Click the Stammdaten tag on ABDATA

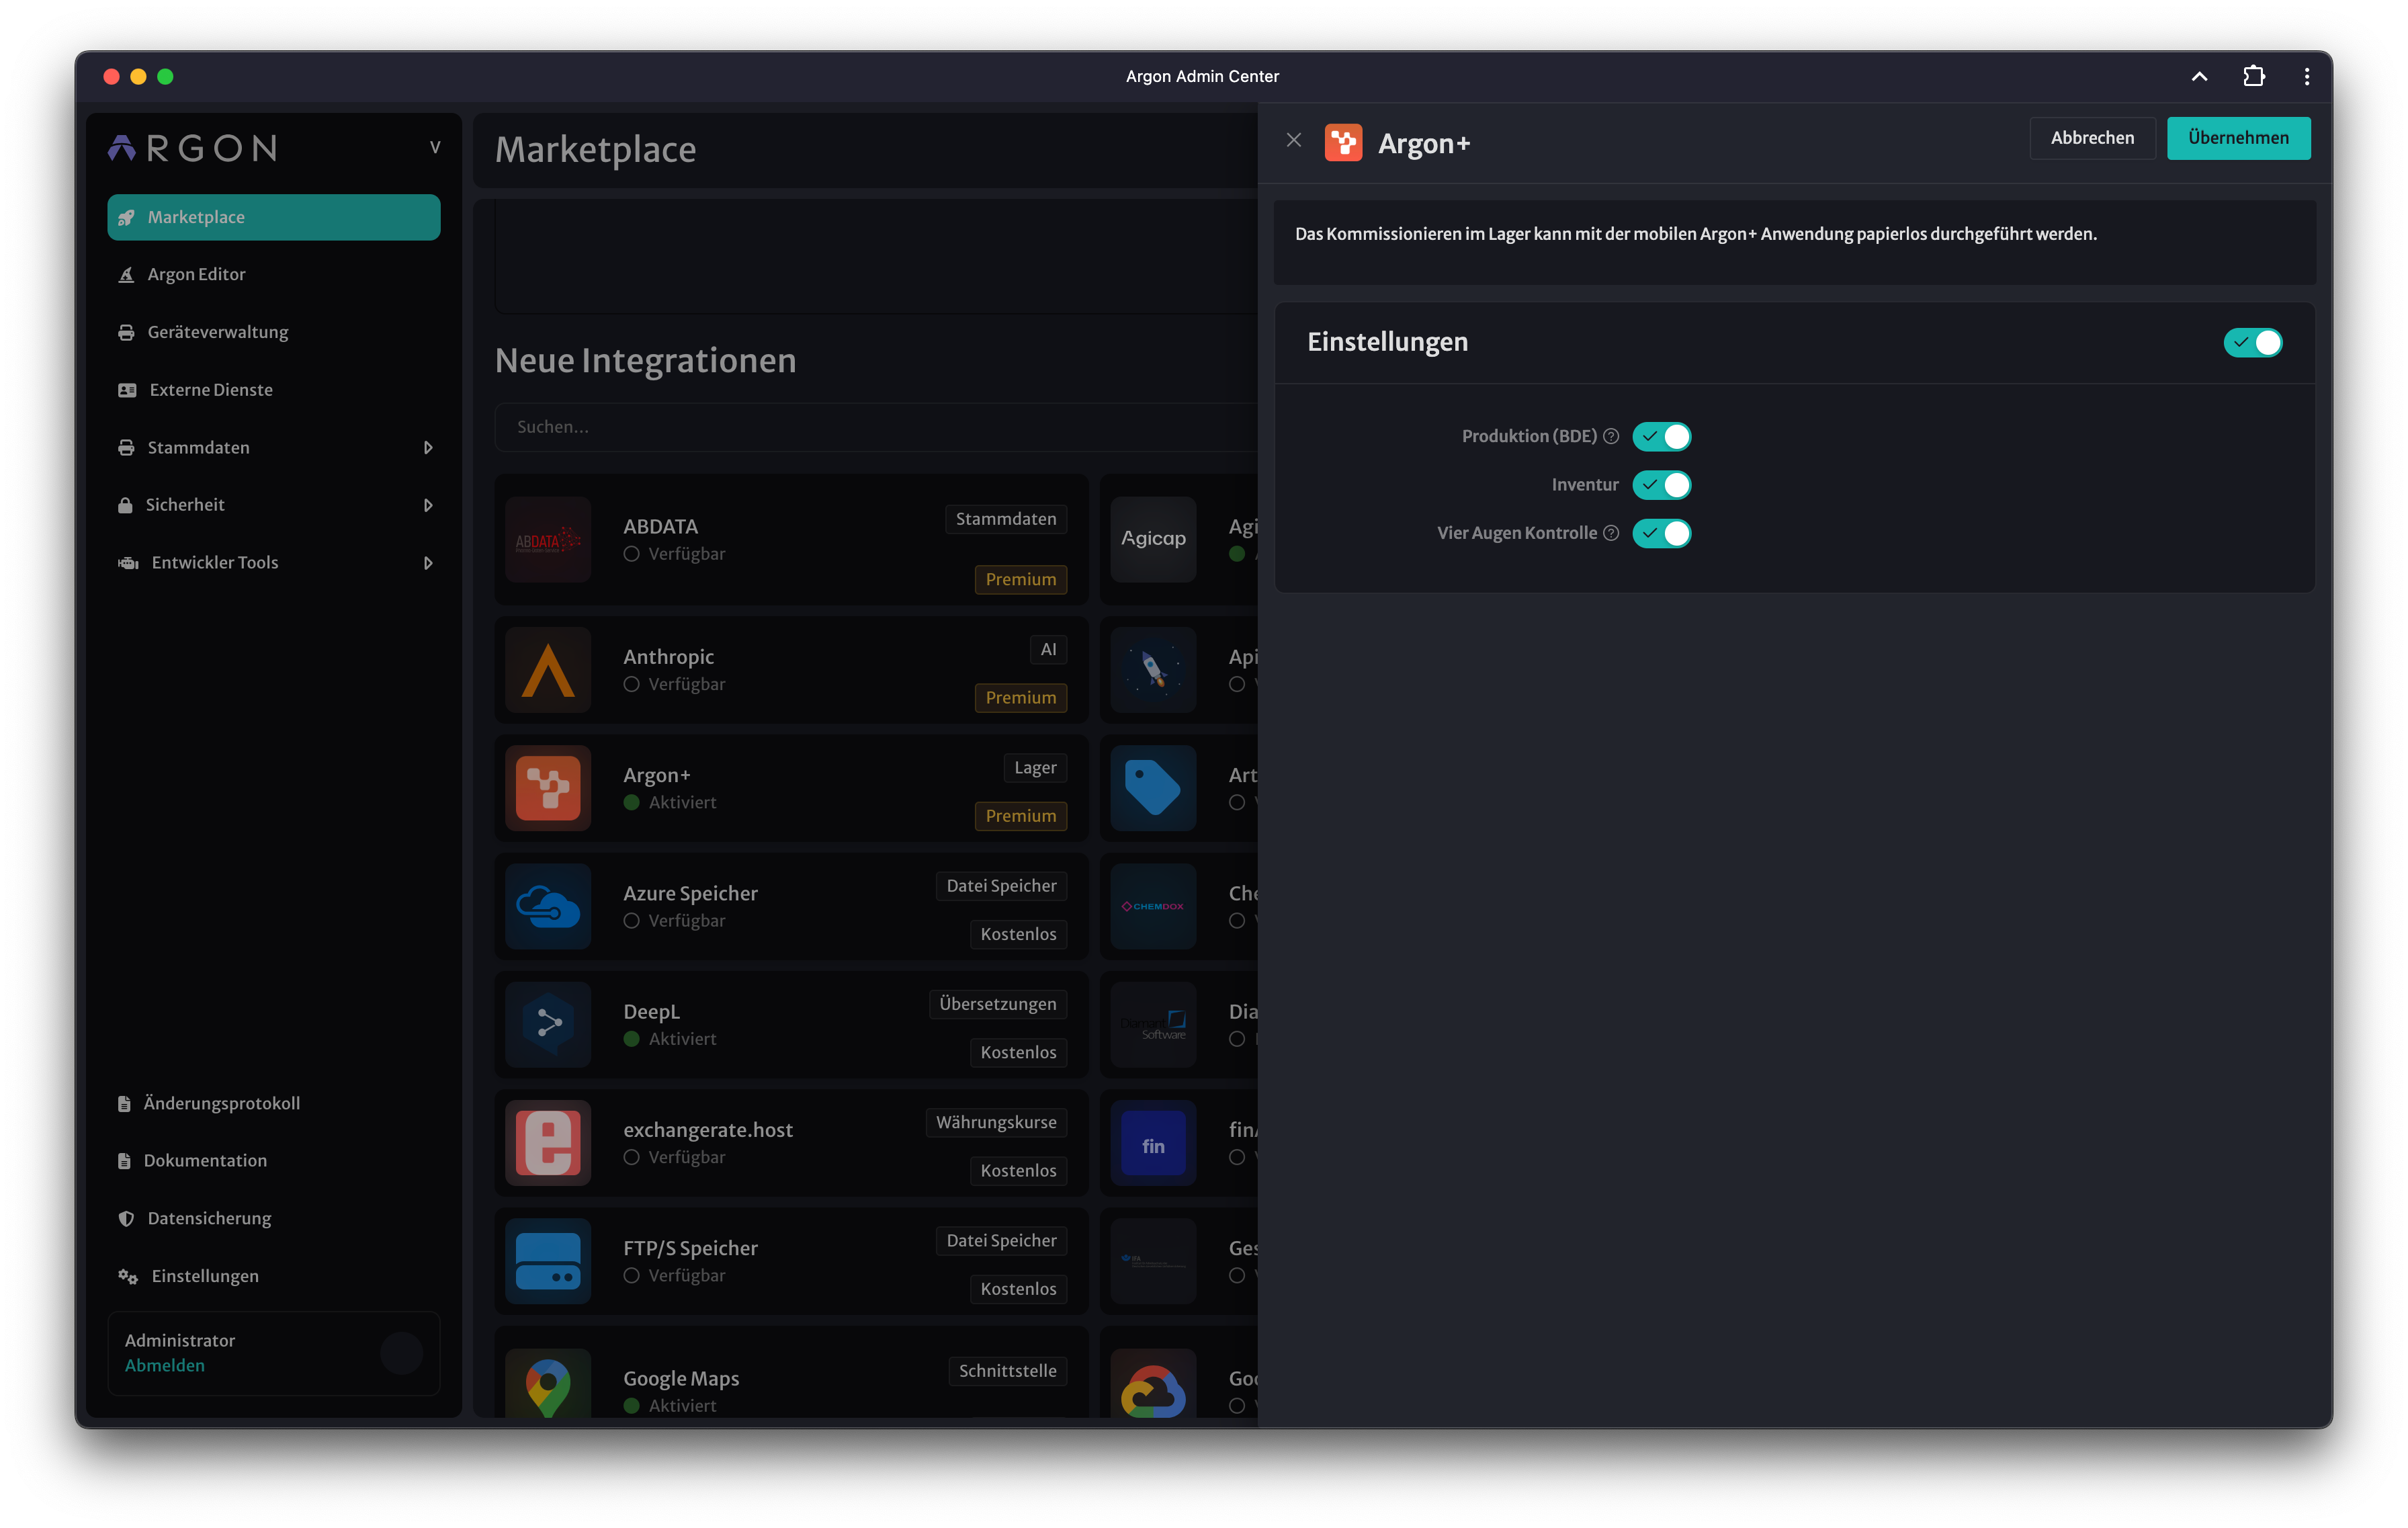coord(1005,519)
